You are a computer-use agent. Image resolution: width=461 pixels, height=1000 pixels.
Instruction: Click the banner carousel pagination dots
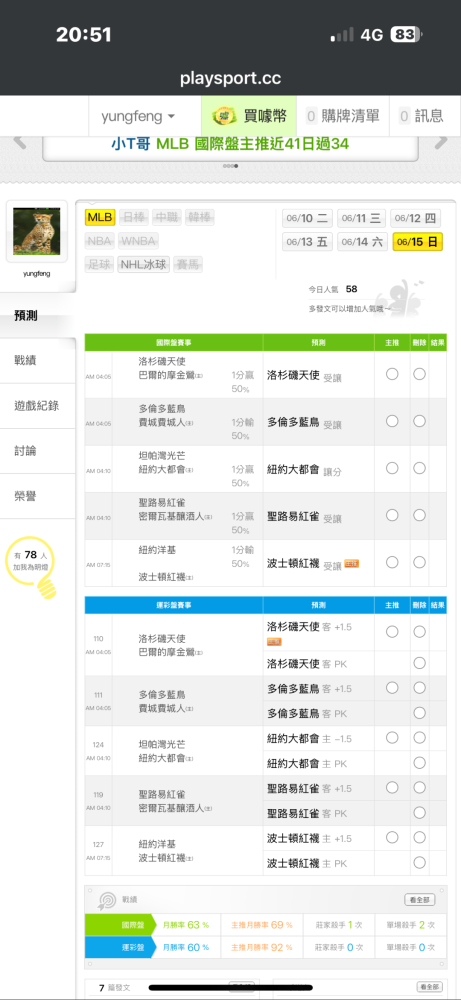230,166
